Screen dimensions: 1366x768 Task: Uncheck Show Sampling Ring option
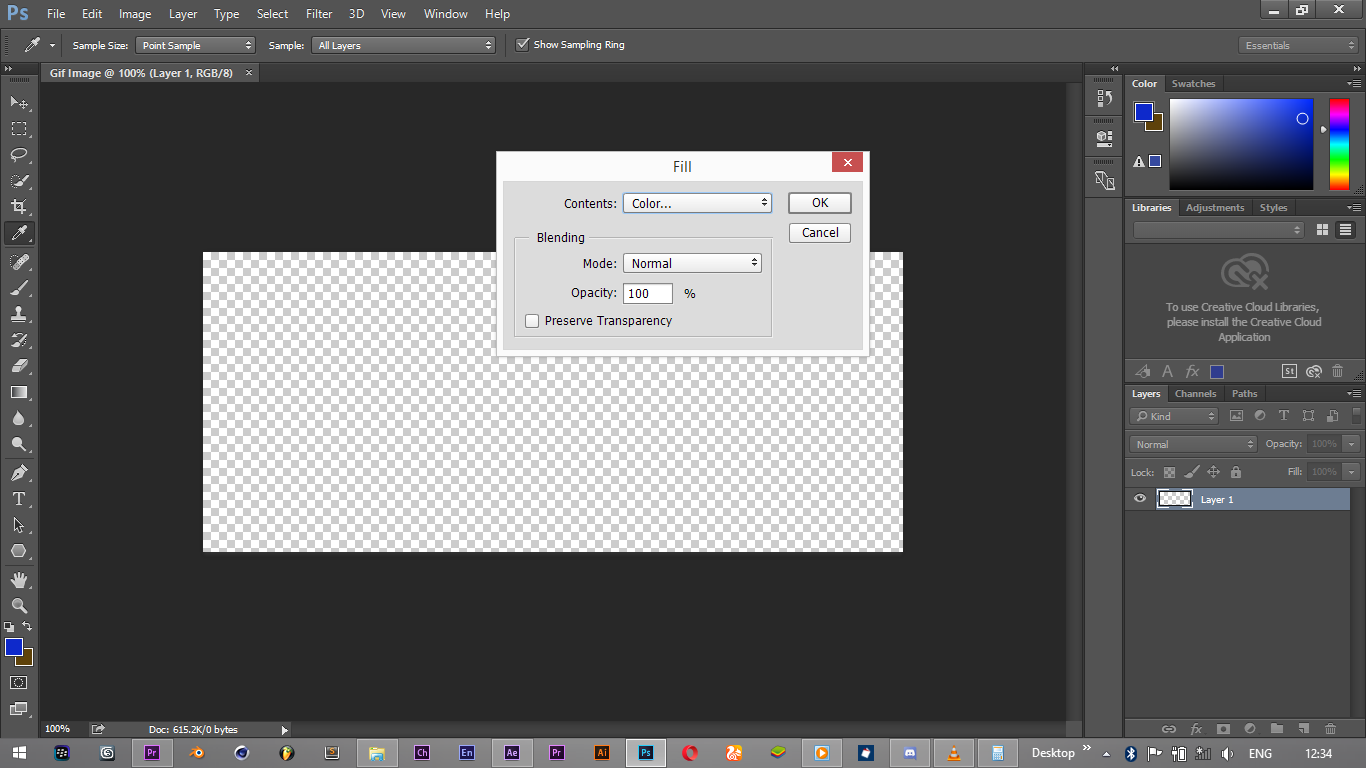click(522, 45)
